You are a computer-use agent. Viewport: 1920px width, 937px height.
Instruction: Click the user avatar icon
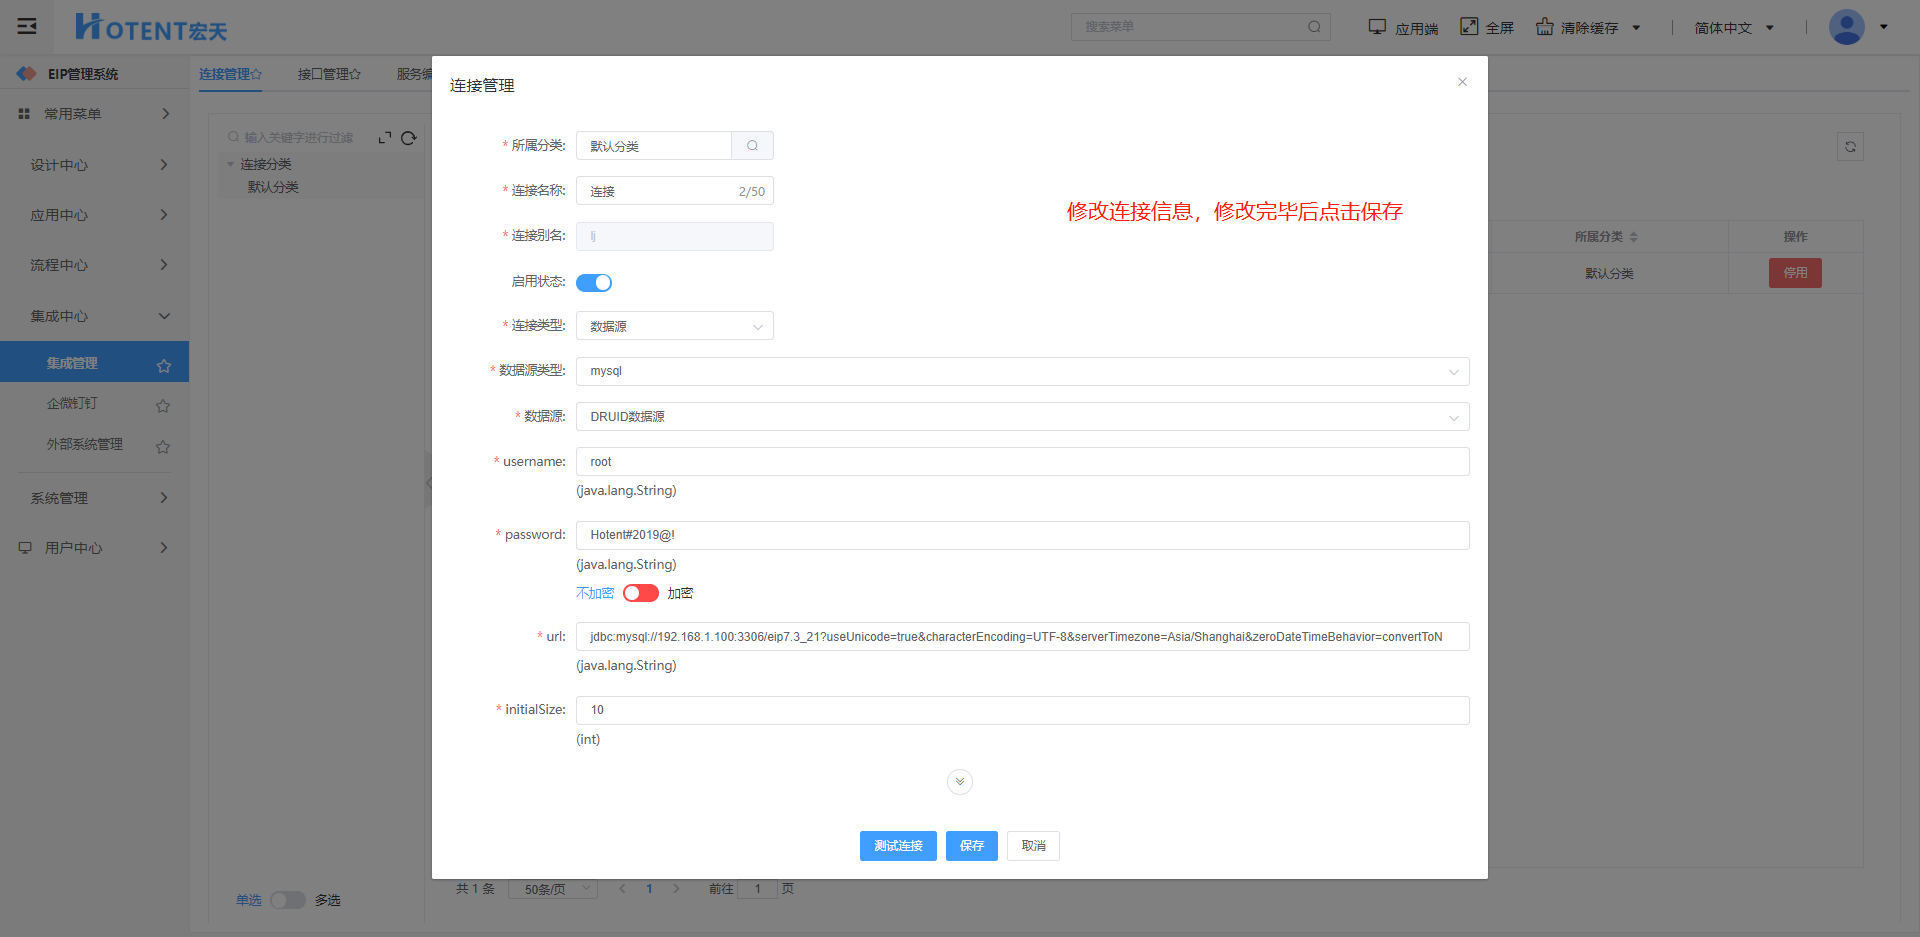1846,27
